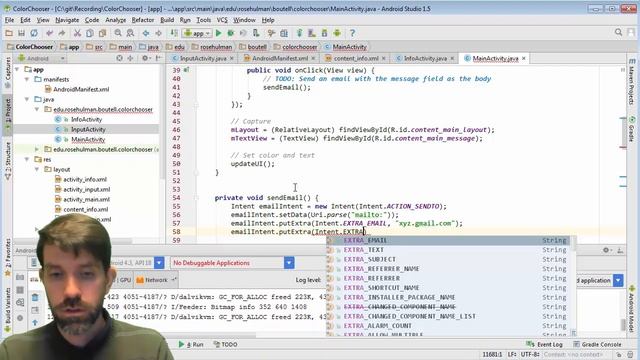Navigate Forward with the right arrow icon
640x360 pixels.
[158, 33]
